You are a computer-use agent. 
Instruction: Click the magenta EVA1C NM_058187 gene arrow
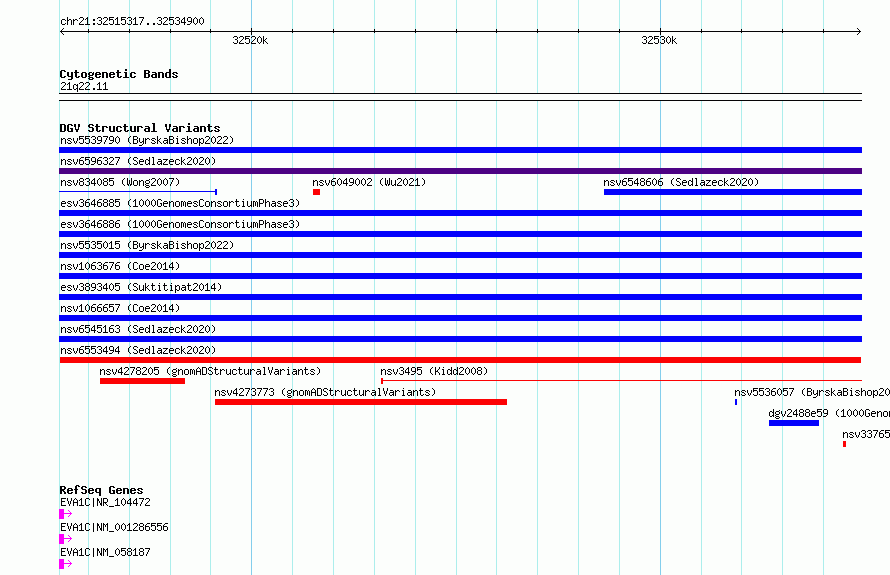click(x=66, y=564)
